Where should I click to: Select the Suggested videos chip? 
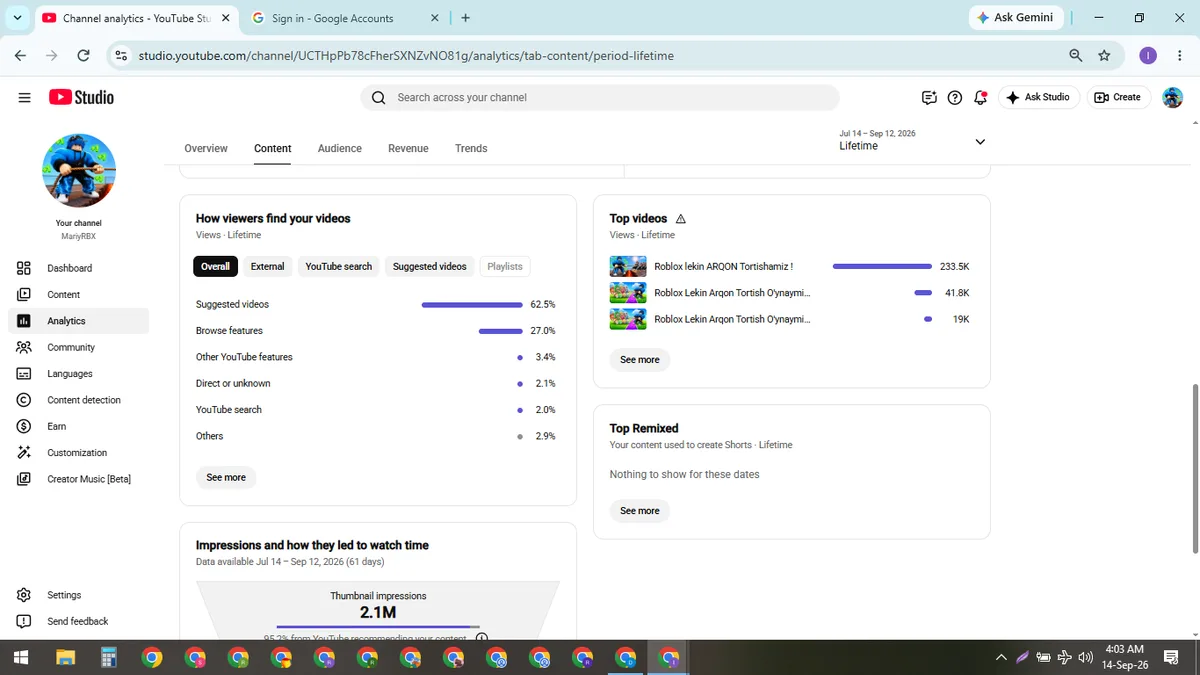point(429,266)
